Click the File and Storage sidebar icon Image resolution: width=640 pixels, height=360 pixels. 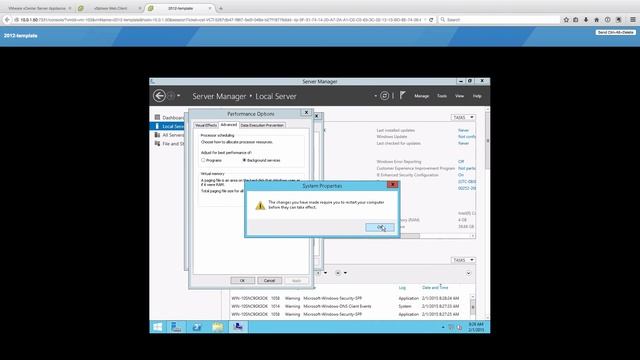(x=157, y=143)
